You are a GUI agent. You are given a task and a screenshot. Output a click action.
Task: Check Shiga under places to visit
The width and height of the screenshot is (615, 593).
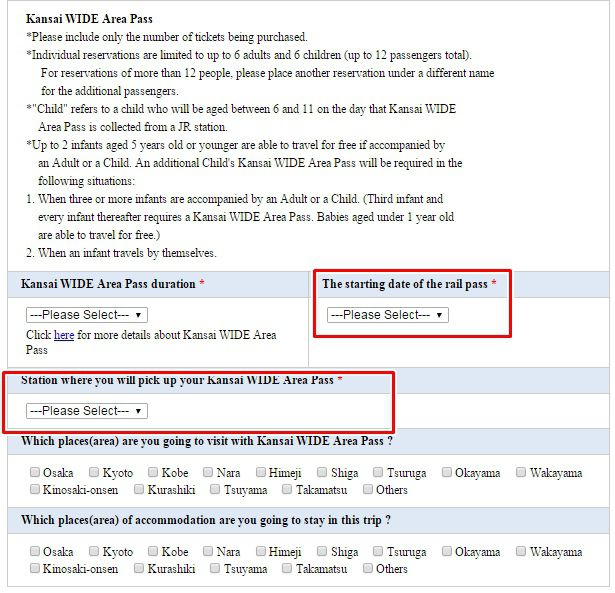pyautogui.click(x=322, y=472)
